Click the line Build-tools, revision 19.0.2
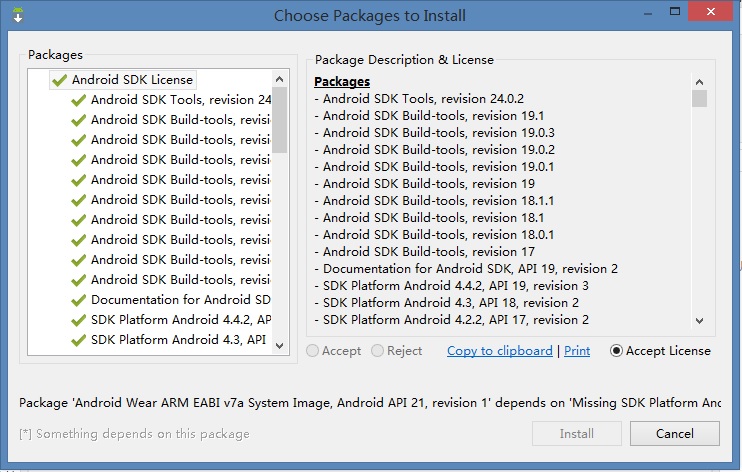This screenshot has height=472, width=742. point(434,150)
